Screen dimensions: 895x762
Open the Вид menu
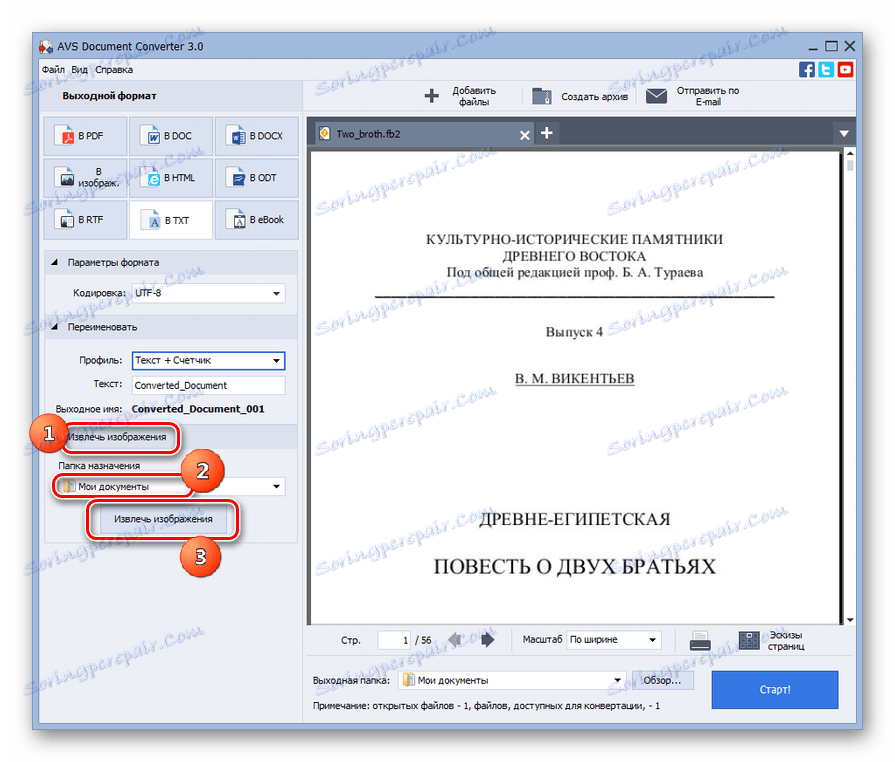point(79,70)
